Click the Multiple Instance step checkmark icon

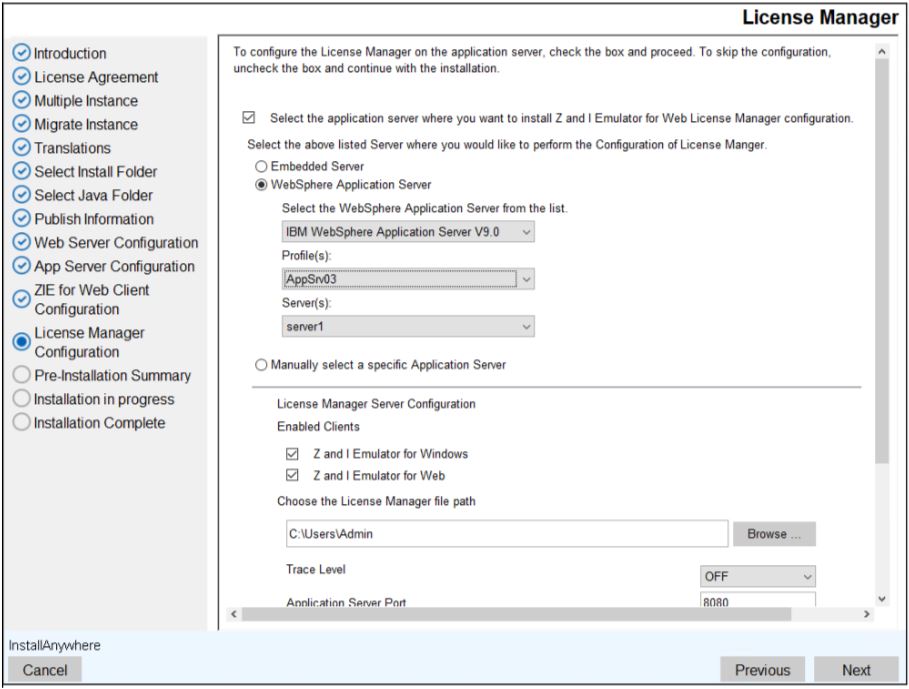coord(21,100)
